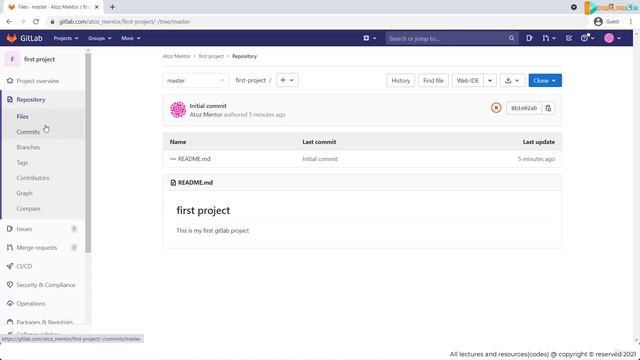The height and width of the screenshot is (360, 640).
Task: Click the failed pipeline status icon
Action: click(496, 108)
